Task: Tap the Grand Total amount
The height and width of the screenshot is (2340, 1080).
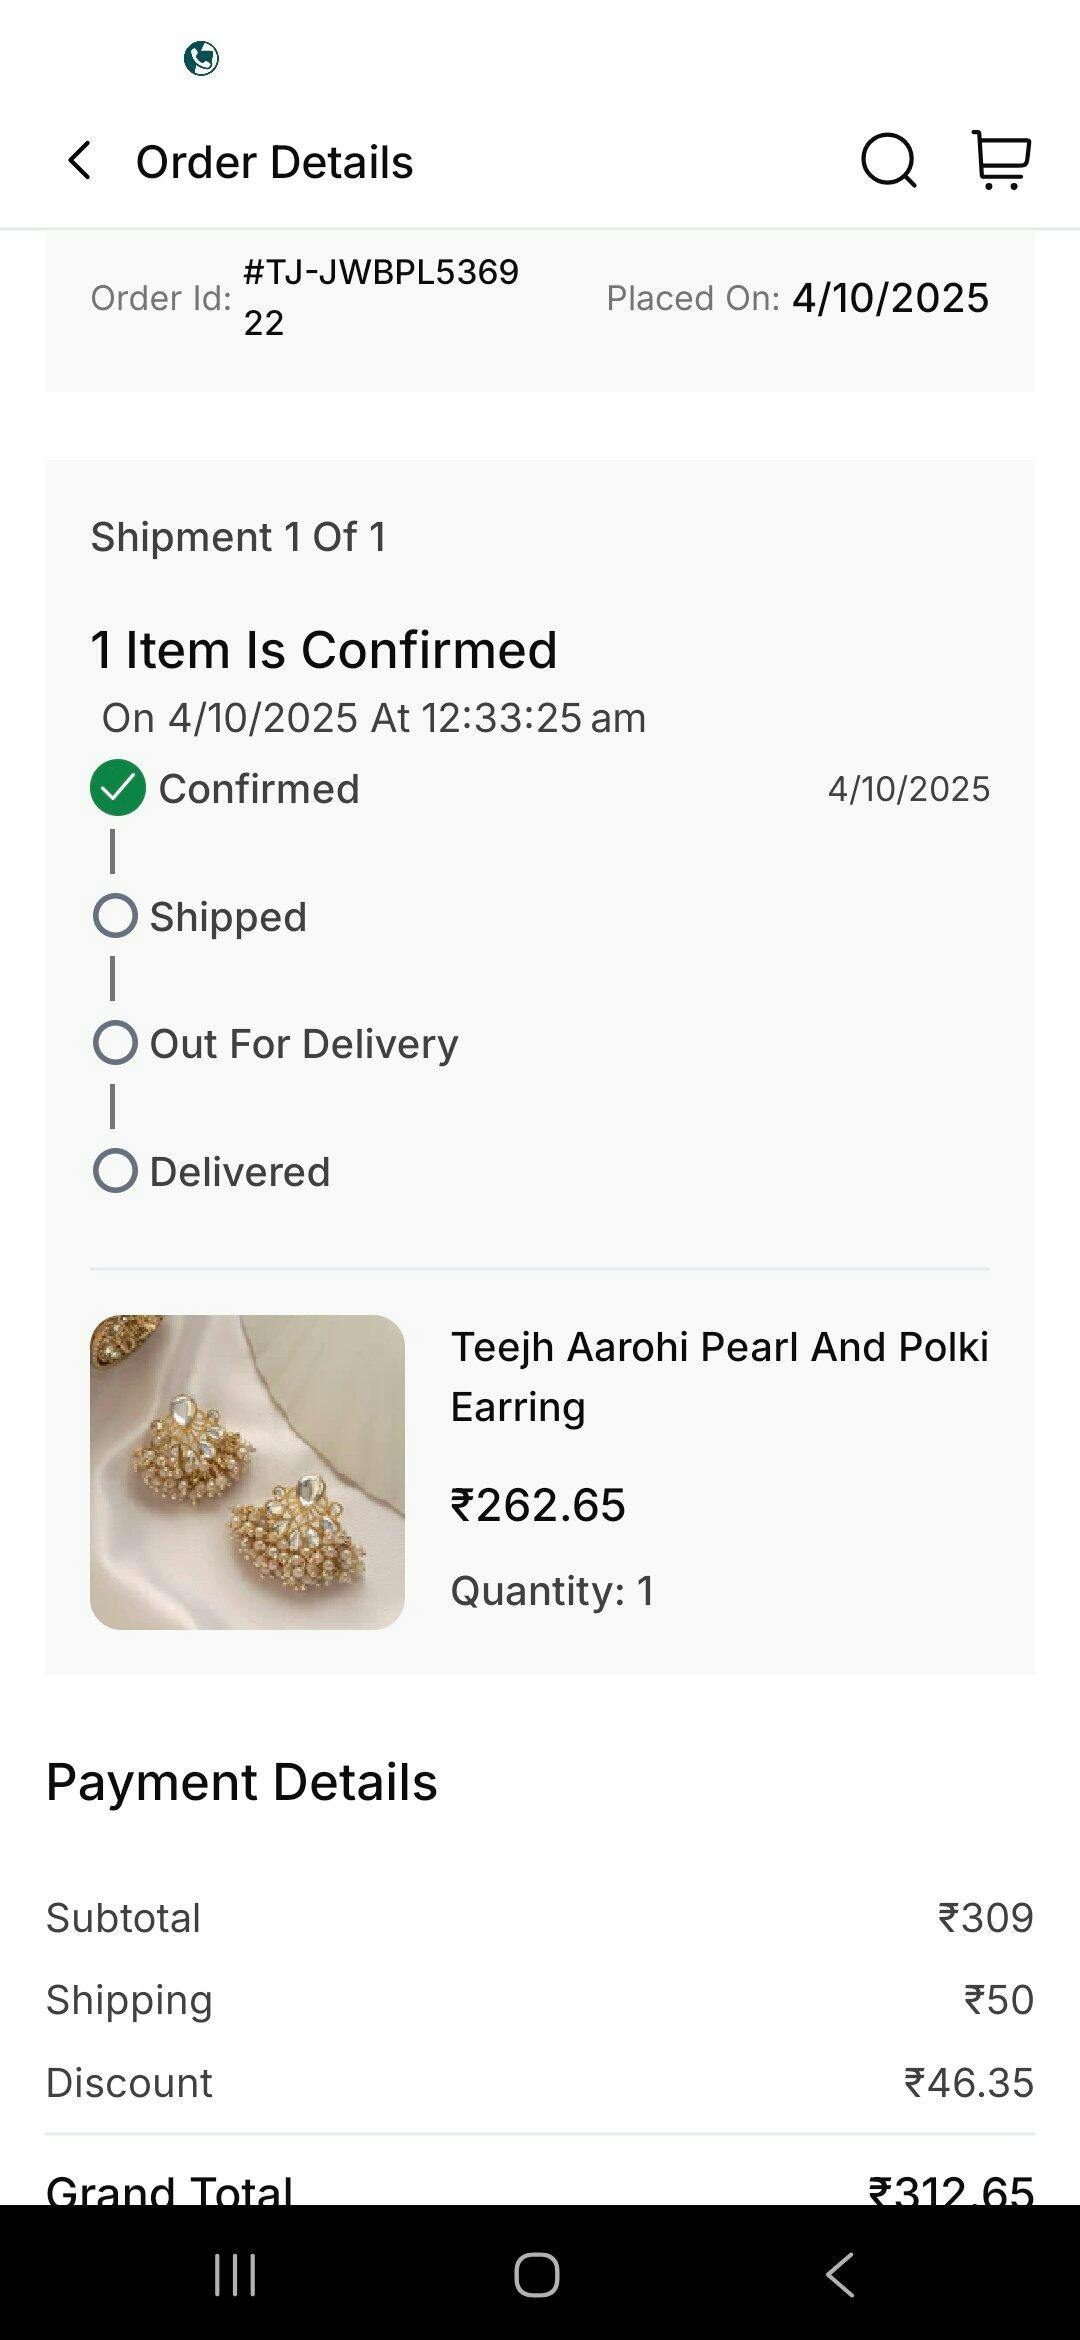Action: coord(950,2190)
